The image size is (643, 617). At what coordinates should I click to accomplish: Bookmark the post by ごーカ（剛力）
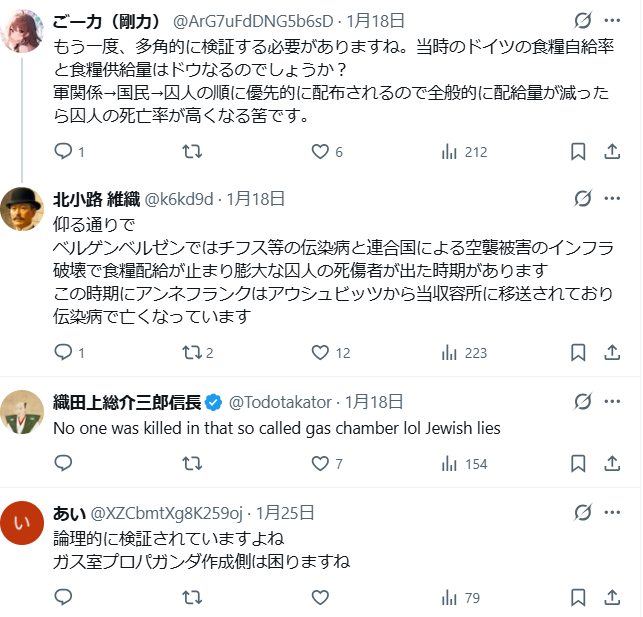click(x=578, y=152)
